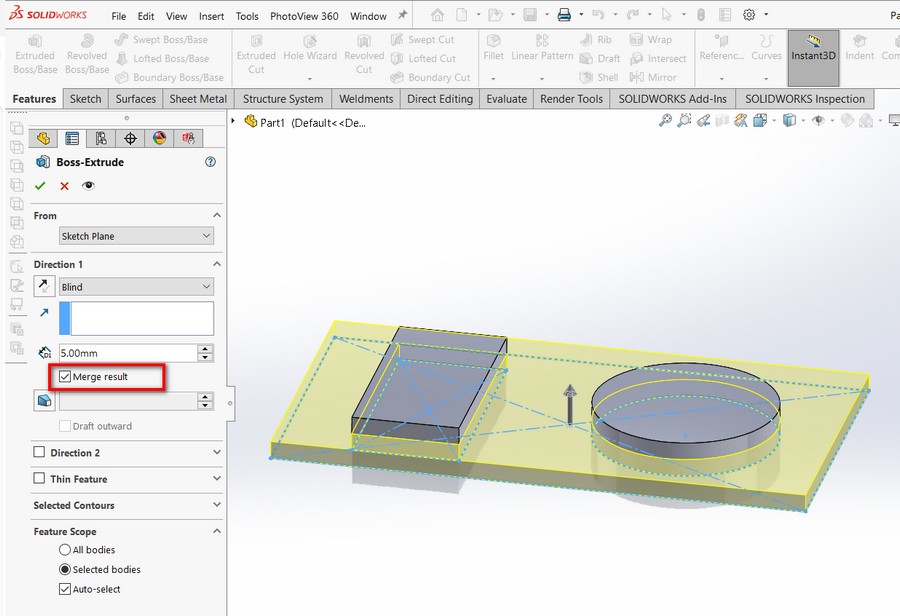This screenshot has height=616, width=900.
Task: Click the Intersect button
Action: [658, 58]
